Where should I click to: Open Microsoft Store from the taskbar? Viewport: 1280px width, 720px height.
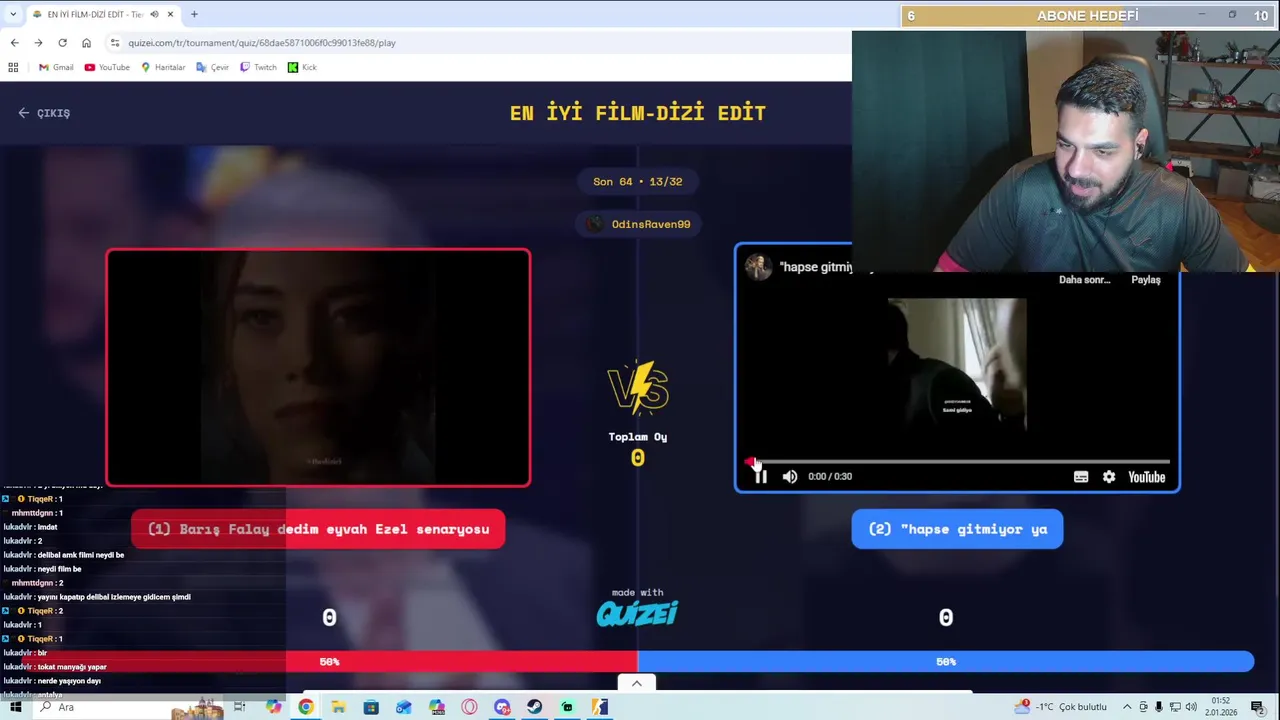coord(371,707)
